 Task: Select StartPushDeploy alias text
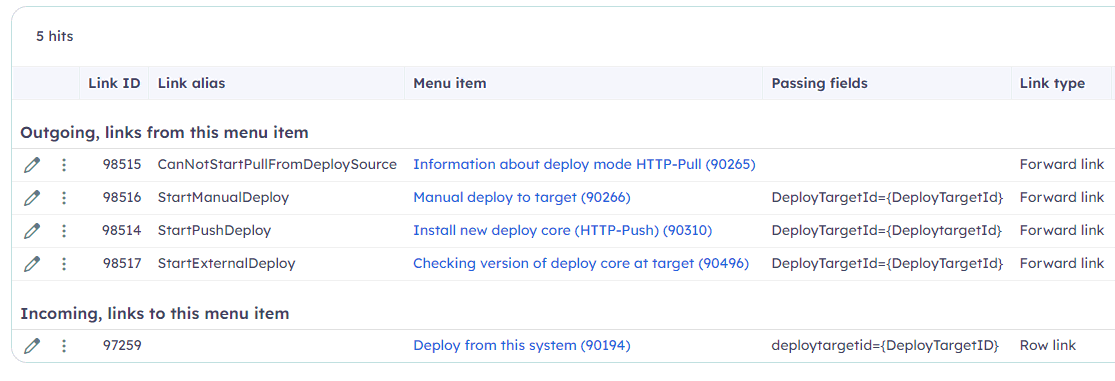pyautogui.click(x=214, y=231)
